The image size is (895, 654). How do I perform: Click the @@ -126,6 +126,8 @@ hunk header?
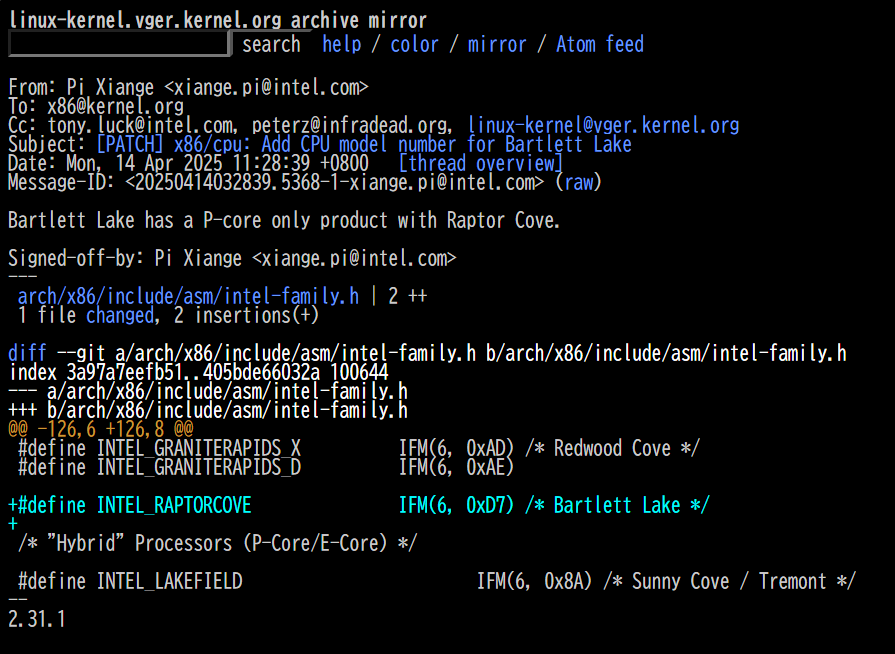[x=101, y=429]
